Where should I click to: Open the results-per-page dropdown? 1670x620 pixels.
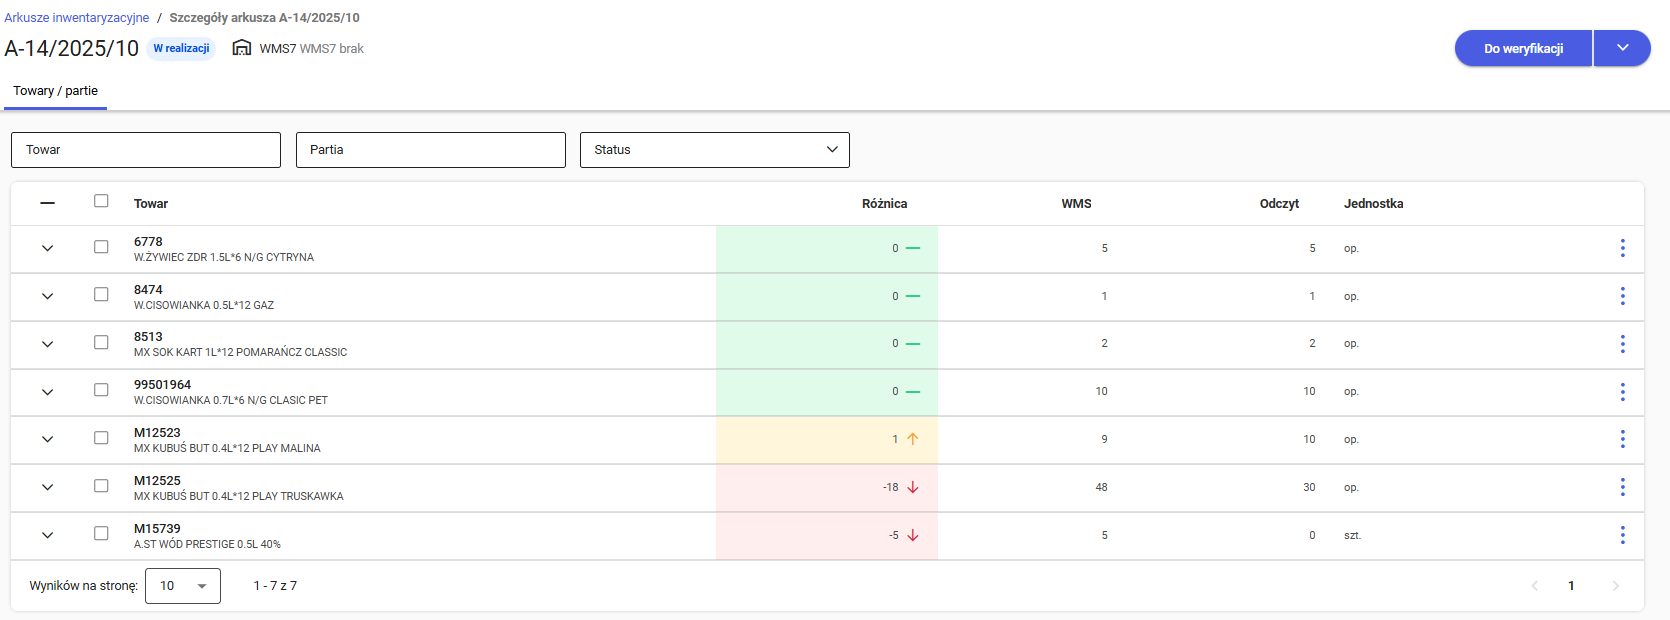pos(182,586)
